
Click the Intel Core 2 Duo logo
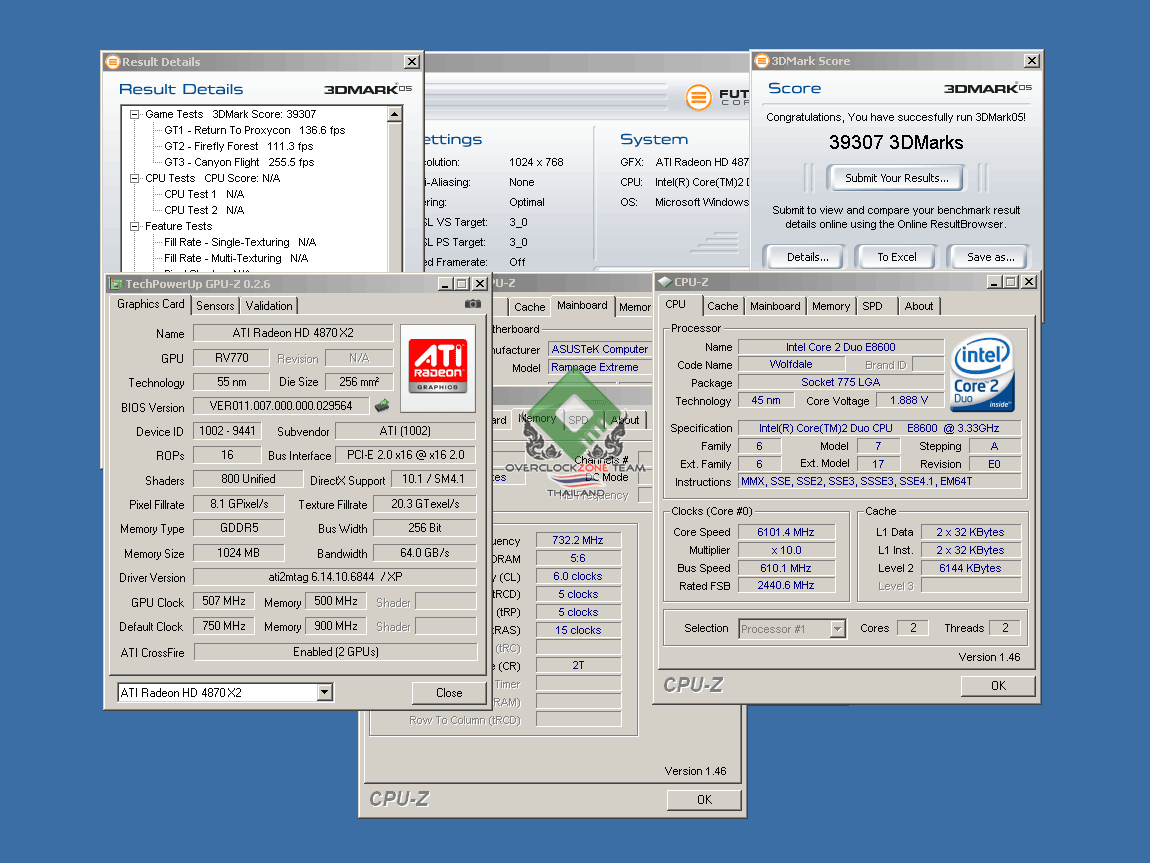(x=982, y=372)
